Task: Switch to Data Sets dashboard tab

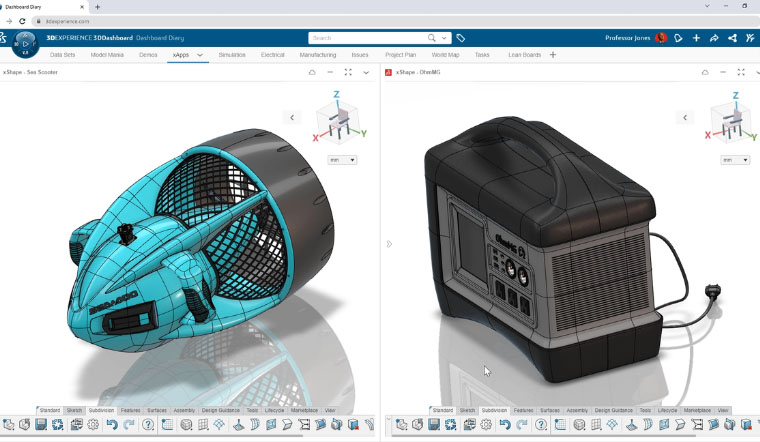Action: (x=63, y=55)
